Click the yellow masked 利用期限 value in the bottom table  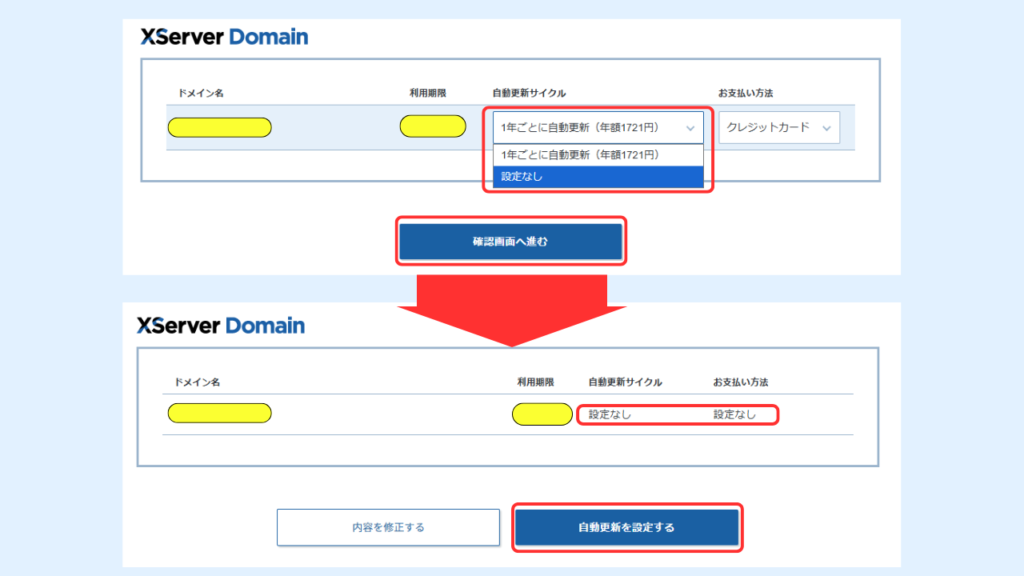(541, 413)
